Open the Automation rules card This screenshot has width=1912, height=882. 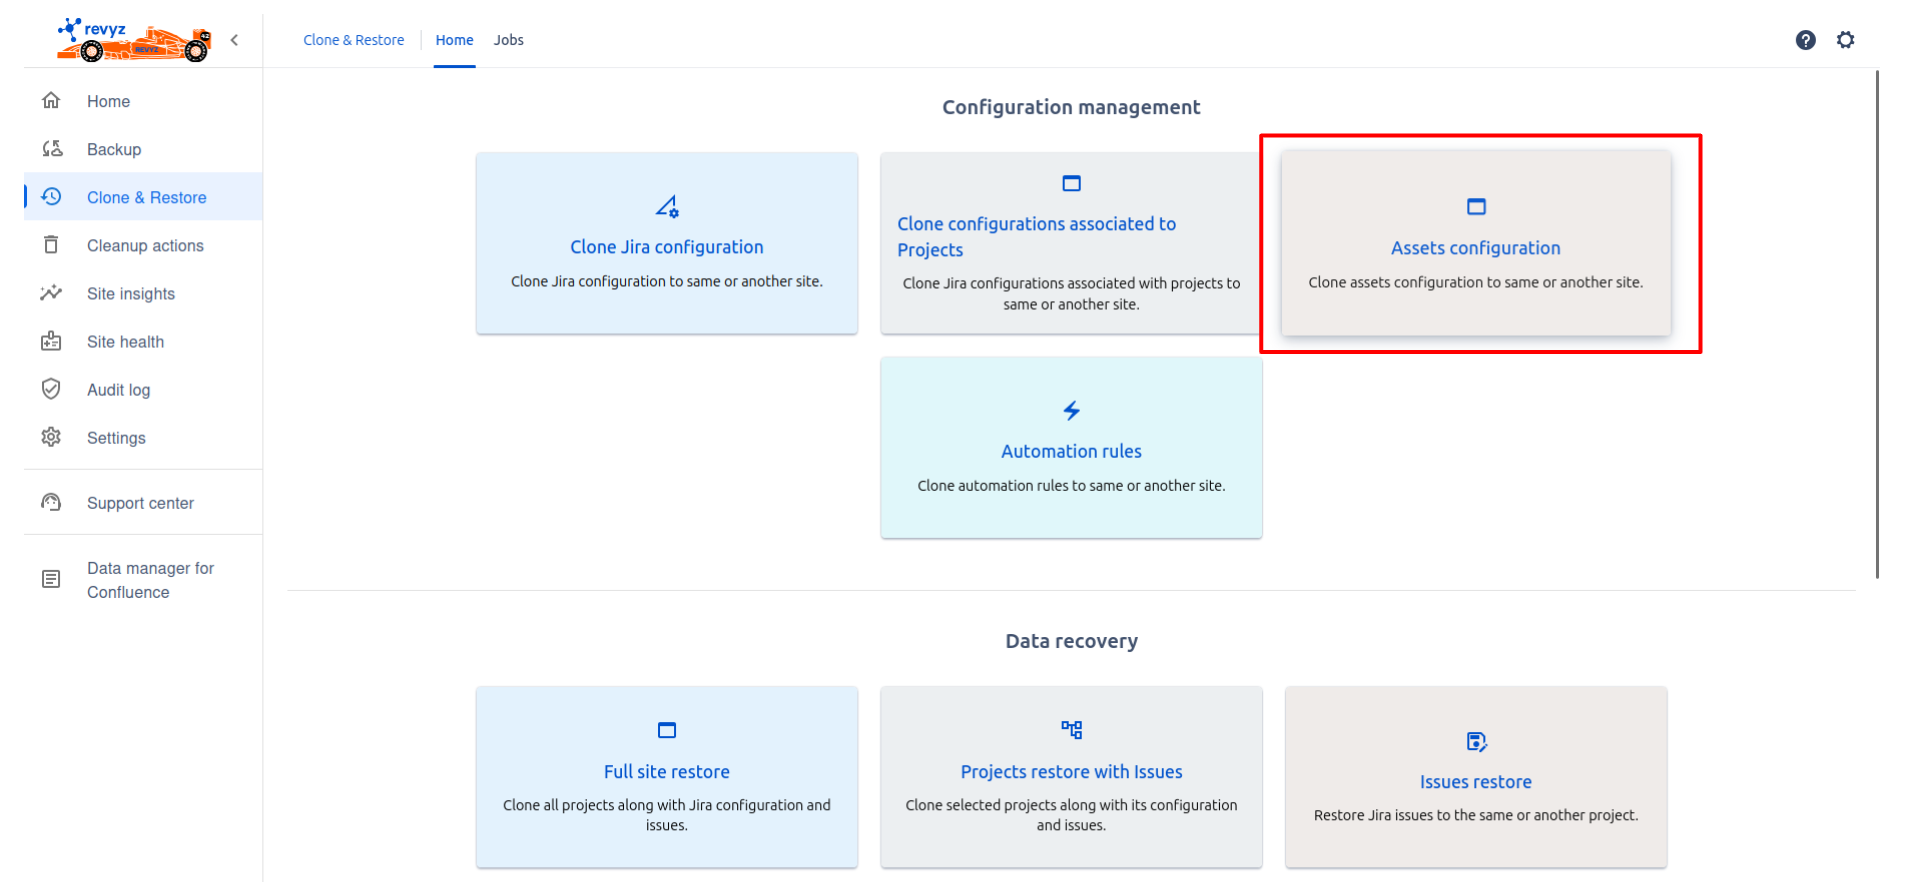point(1071,448)
